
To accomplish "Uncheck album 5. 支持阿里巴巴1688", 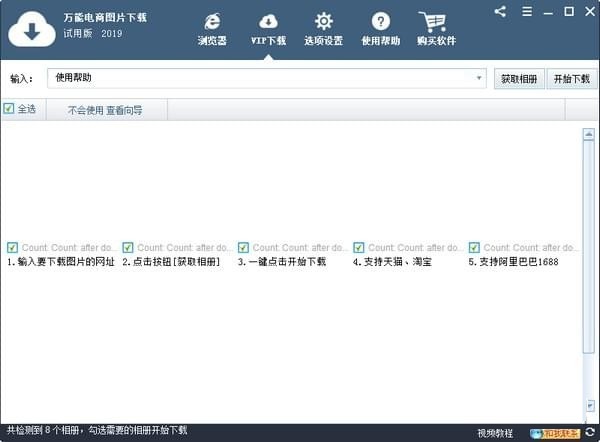I will pyautogui.click(x=474, y=248).
